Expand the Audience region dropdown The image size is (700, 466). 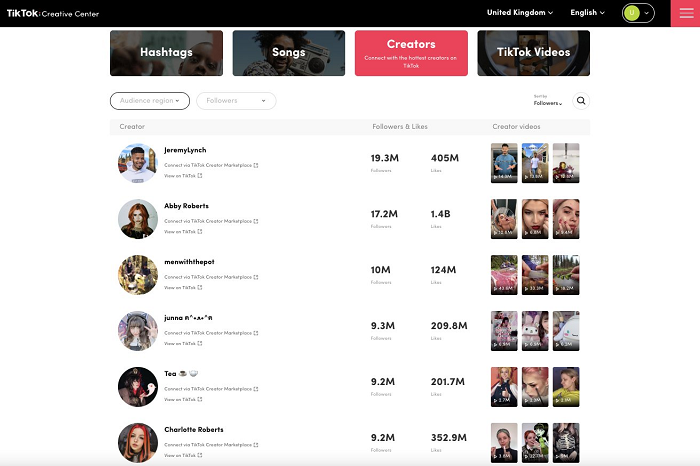[x=150, y=101]
